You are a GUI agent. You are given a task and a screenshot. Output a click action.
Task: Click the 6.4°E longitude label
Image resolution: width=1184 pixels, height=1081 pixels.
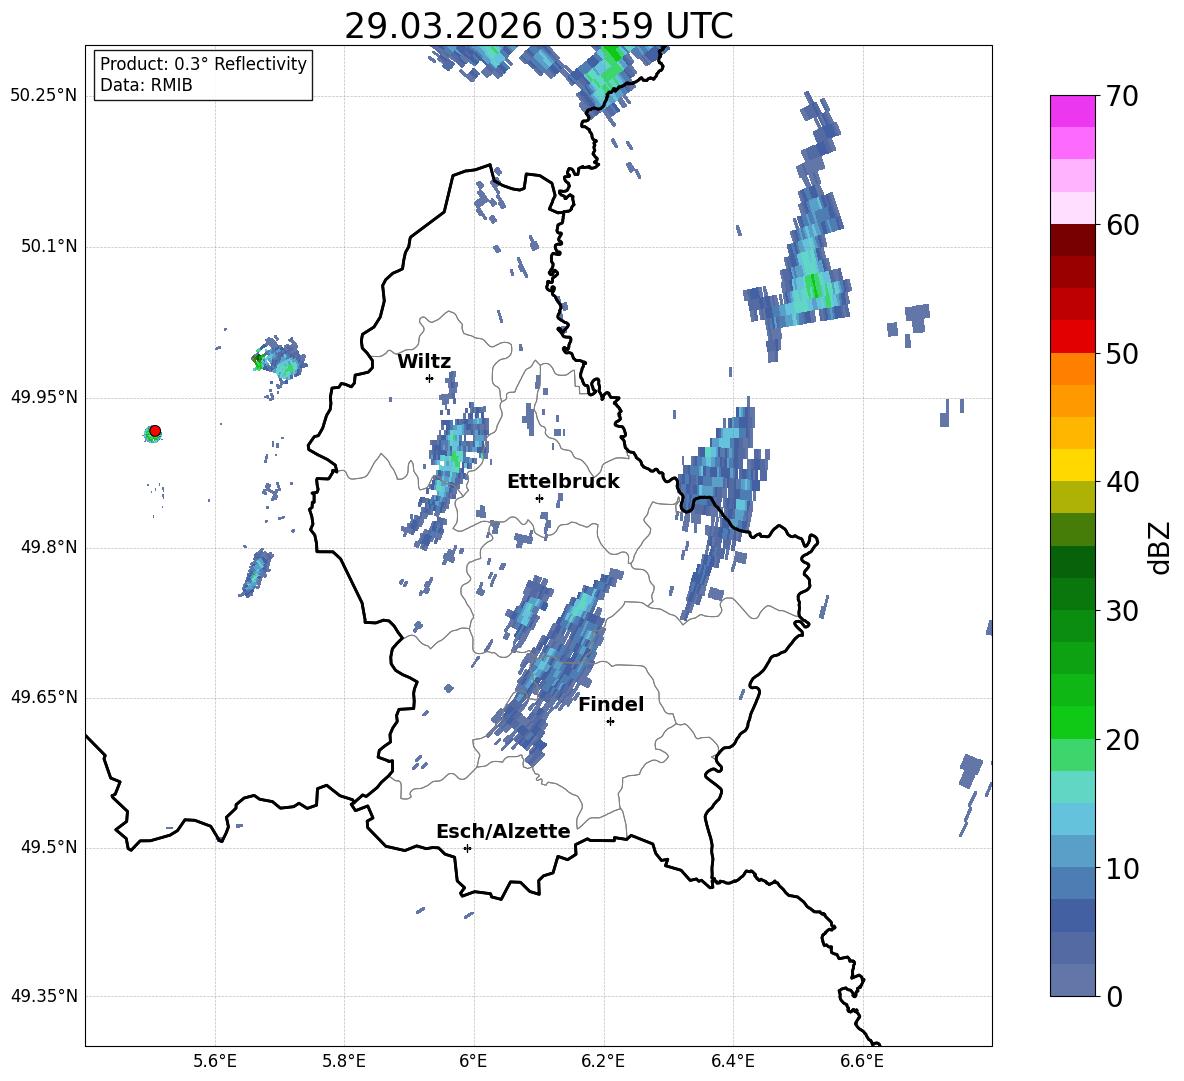point(732,1061)
